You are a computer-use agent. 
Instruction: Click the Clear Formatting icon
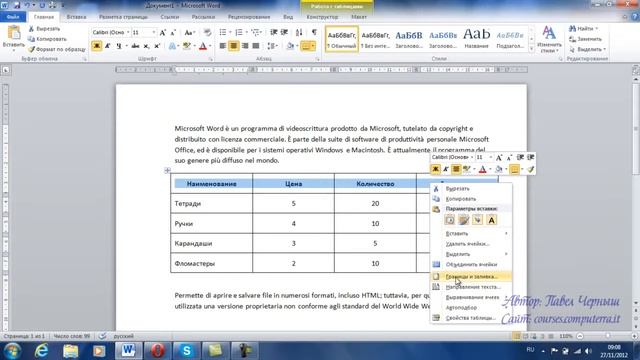207,33
